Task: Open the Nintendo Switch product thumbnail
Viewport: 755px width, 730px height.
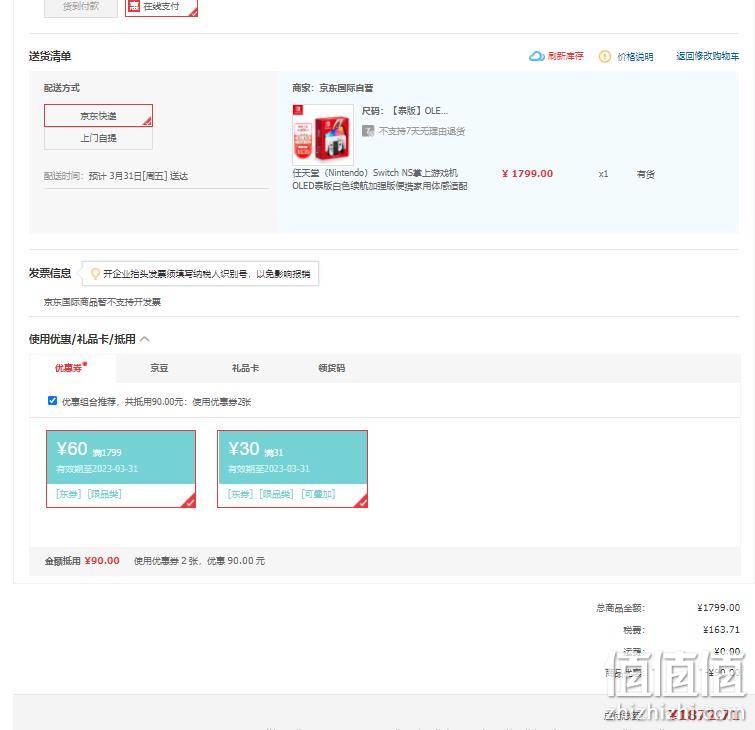Action: point(323,135)
